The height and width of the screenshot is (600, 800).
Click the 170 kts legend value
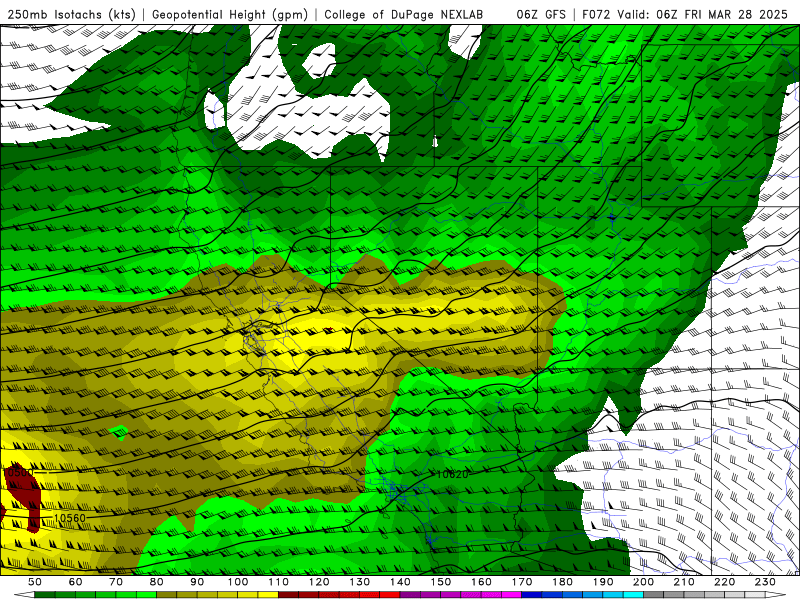pos(522,582)
